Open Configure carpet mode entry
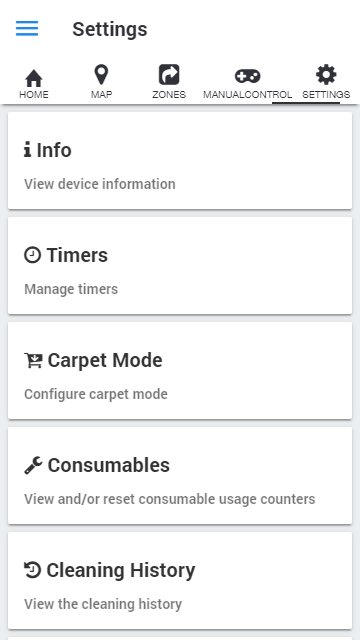 [x=96, y=394]
